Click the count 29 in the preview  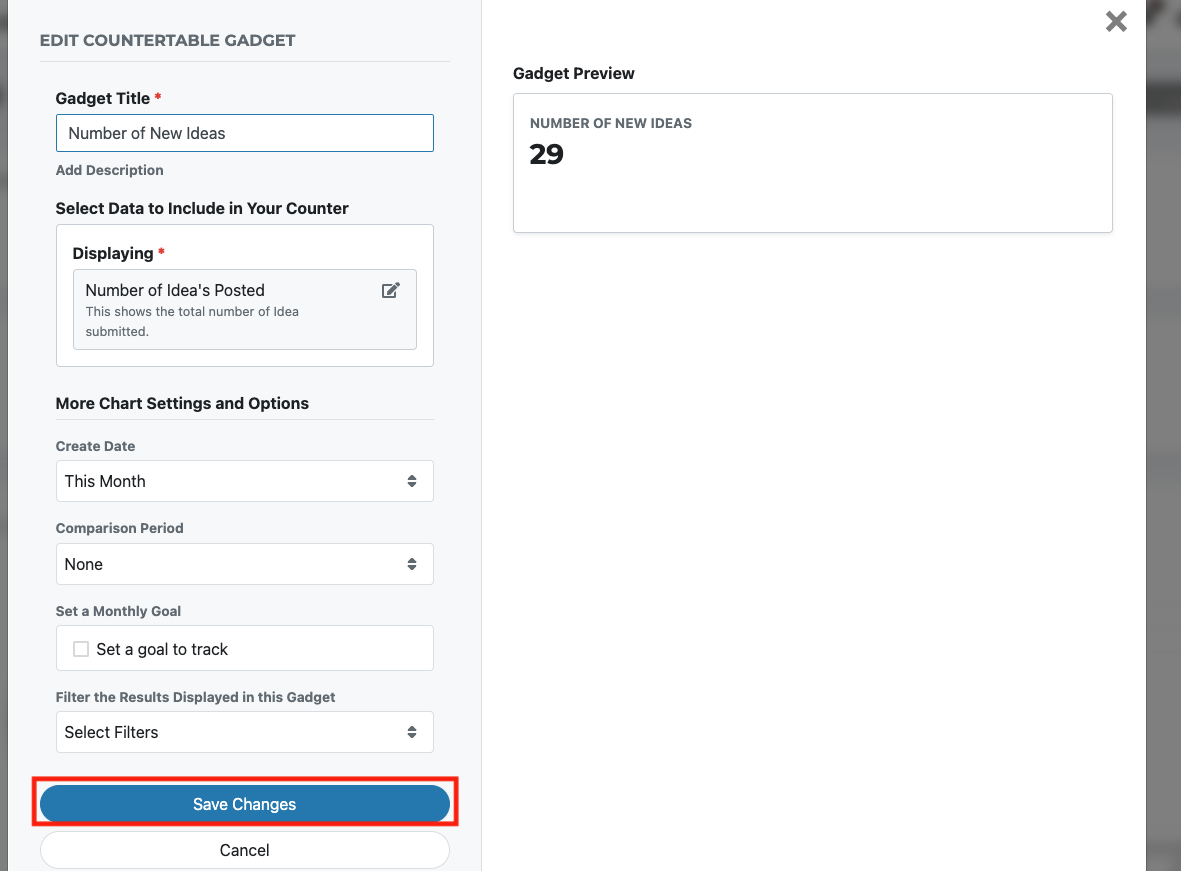[547, 154]
